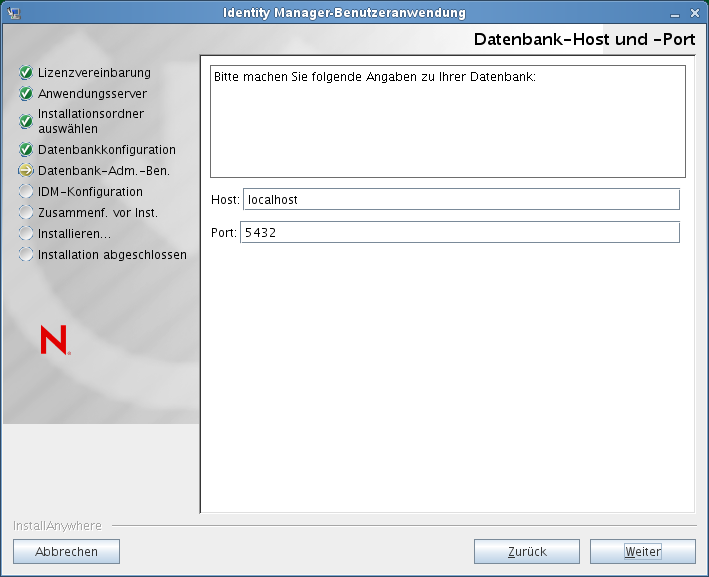Image resolution: width=709 pixels, height=577 pixels.
Task: Click the checkmark beside Installationsordner auswählen
Action: point(26,121)
